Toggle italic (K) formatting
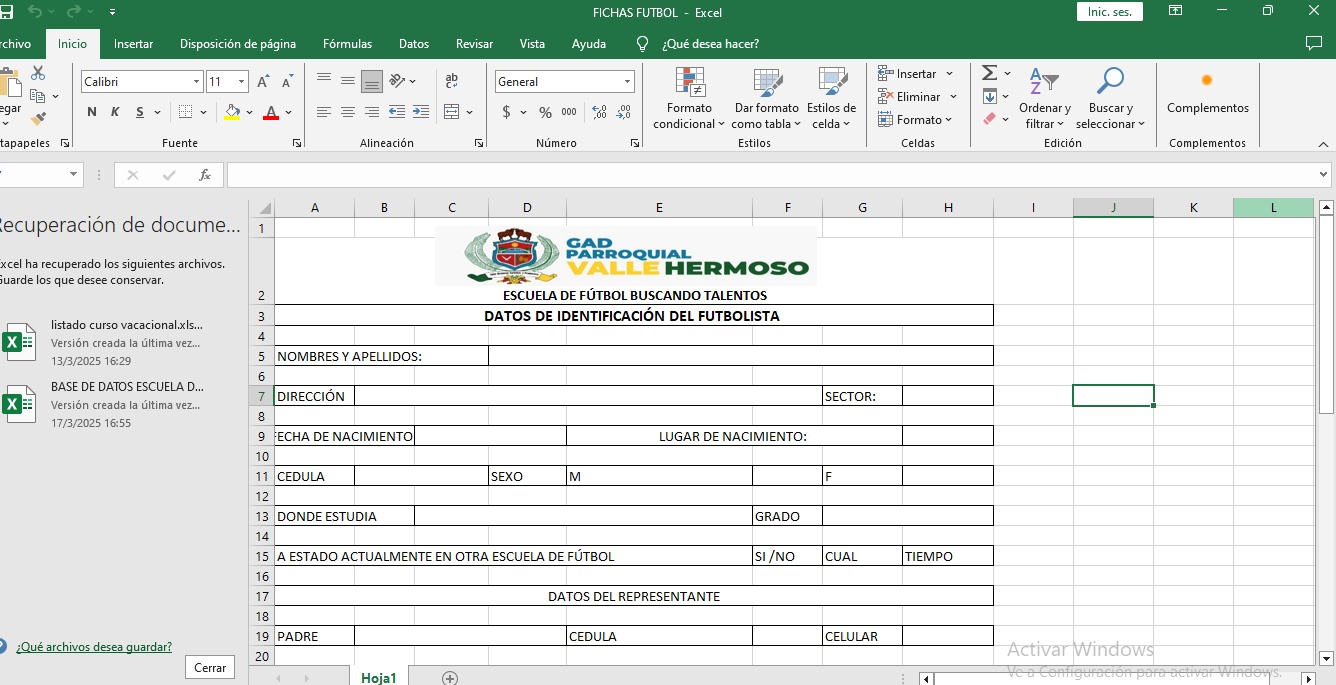1336x685 pixels. [x=116, y=112]
